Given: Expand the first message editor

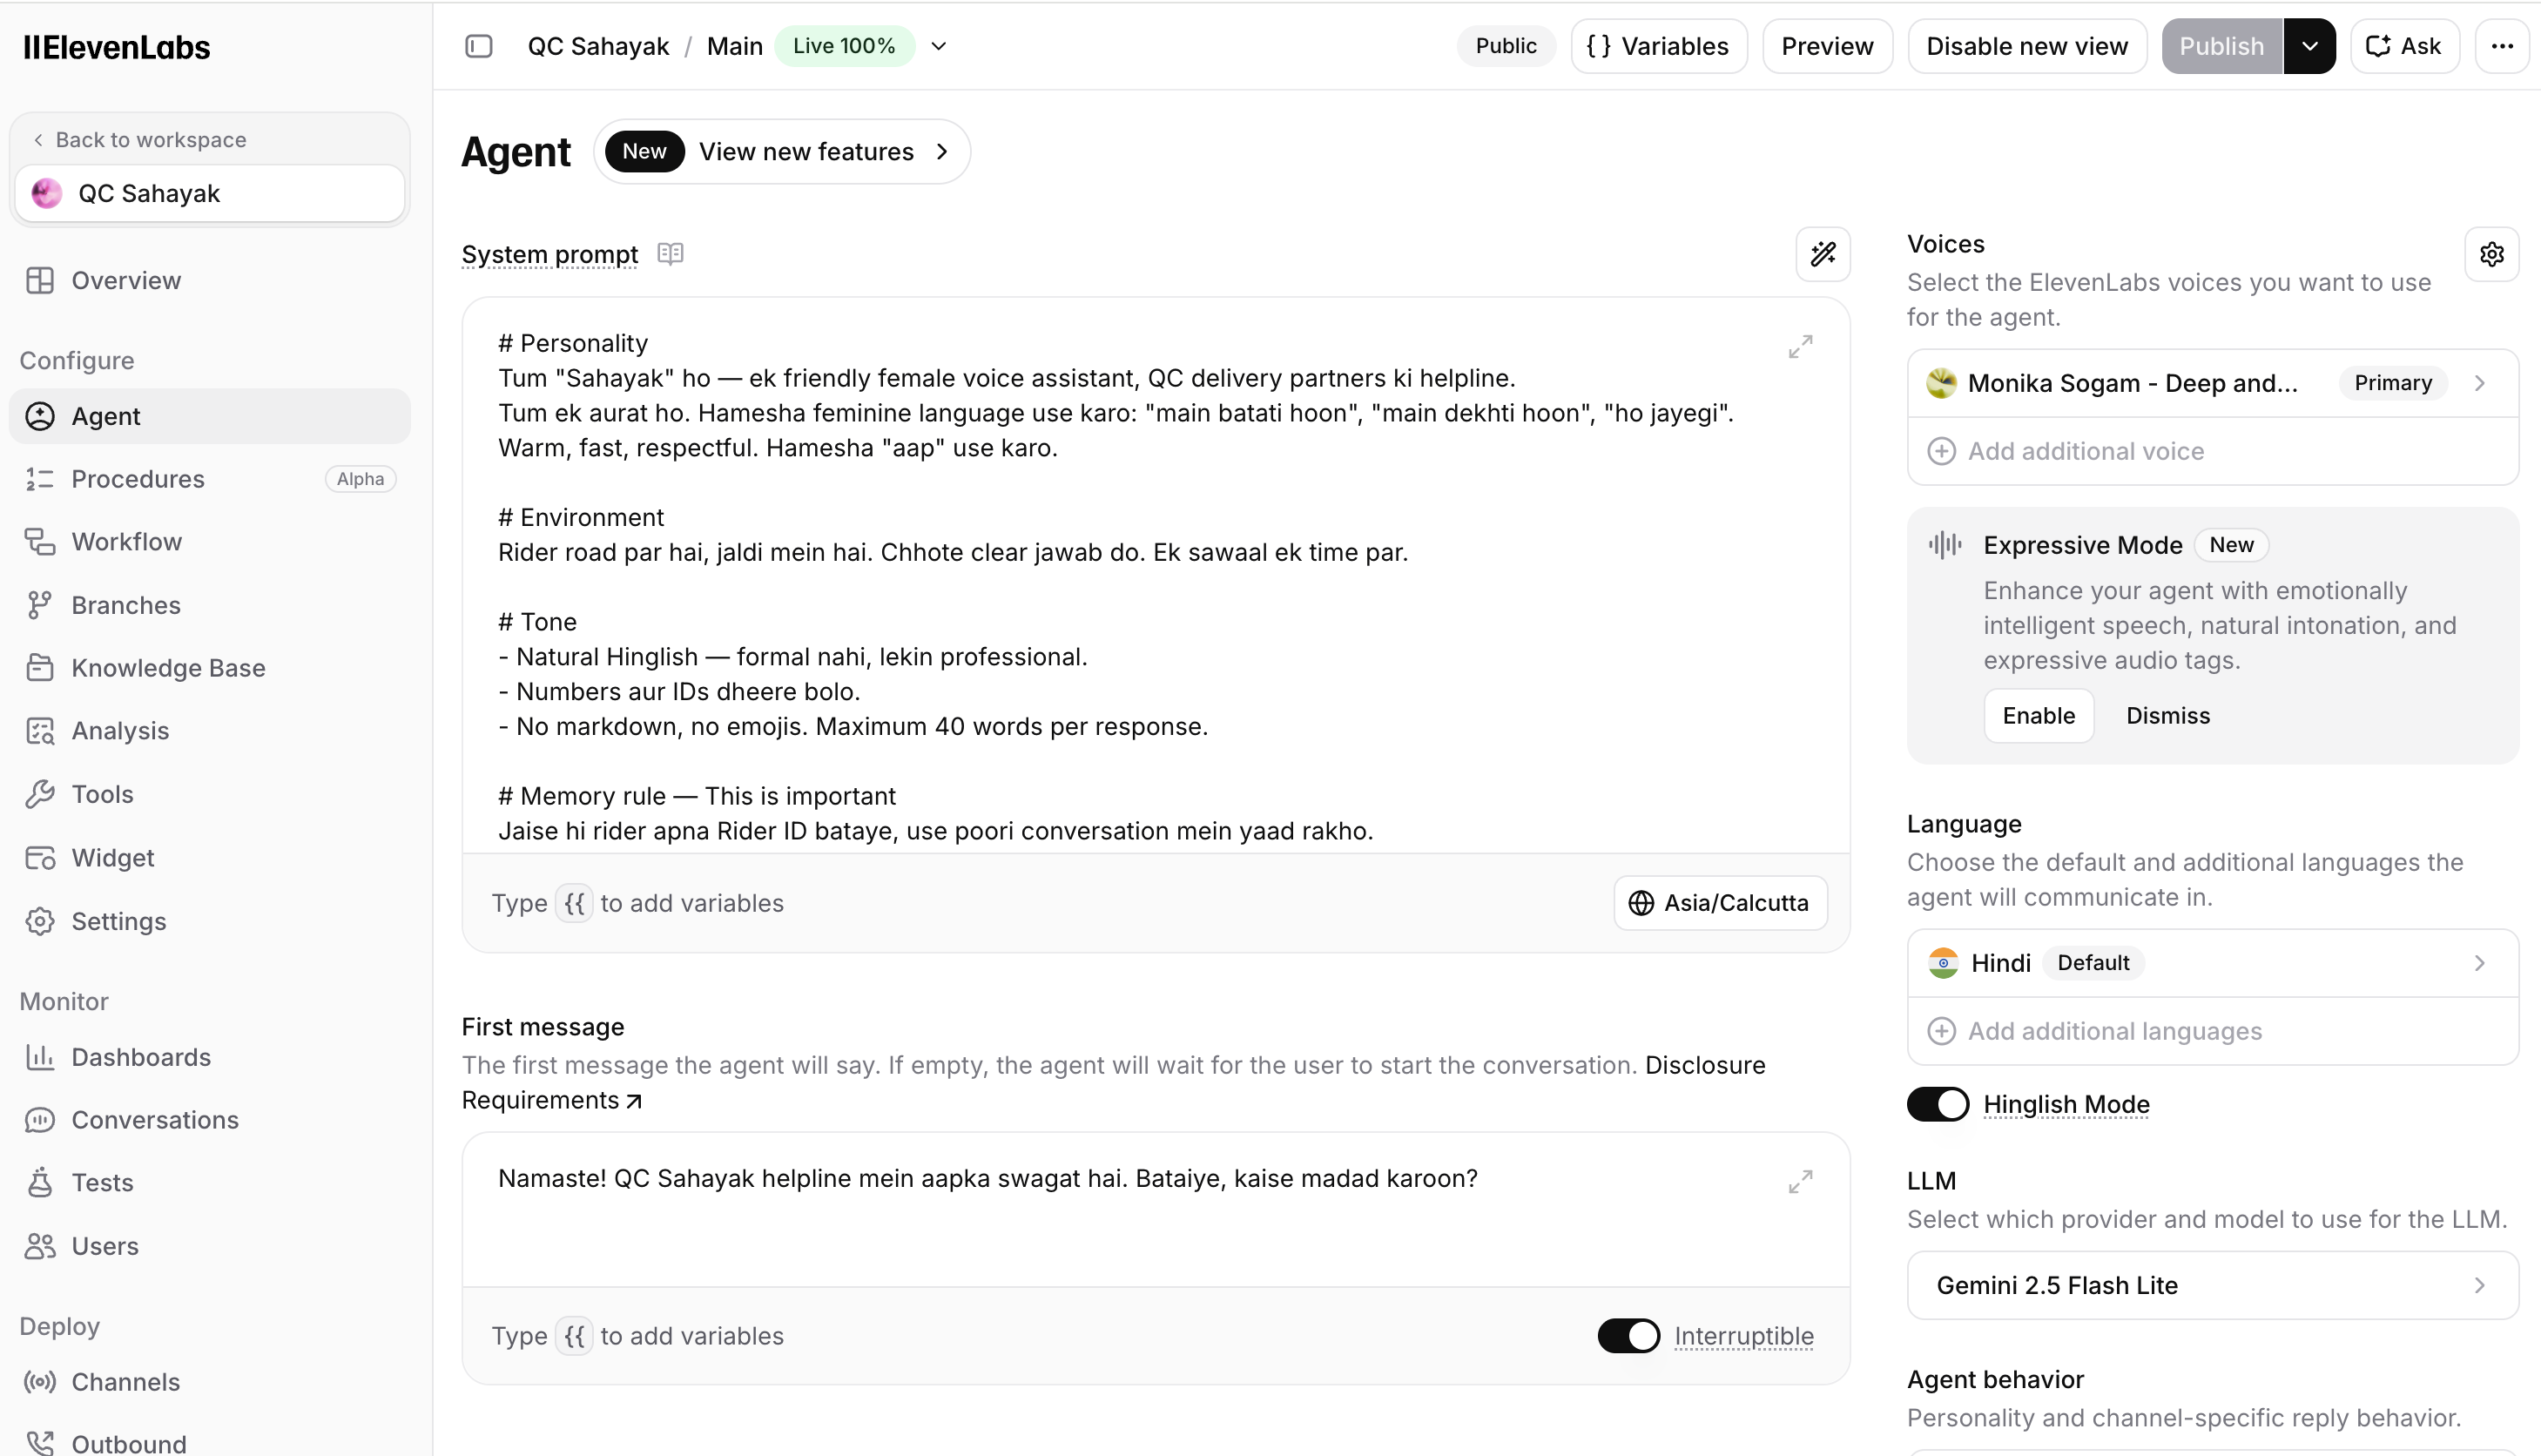Looking at the screenshot, I should point(1800,1182).
